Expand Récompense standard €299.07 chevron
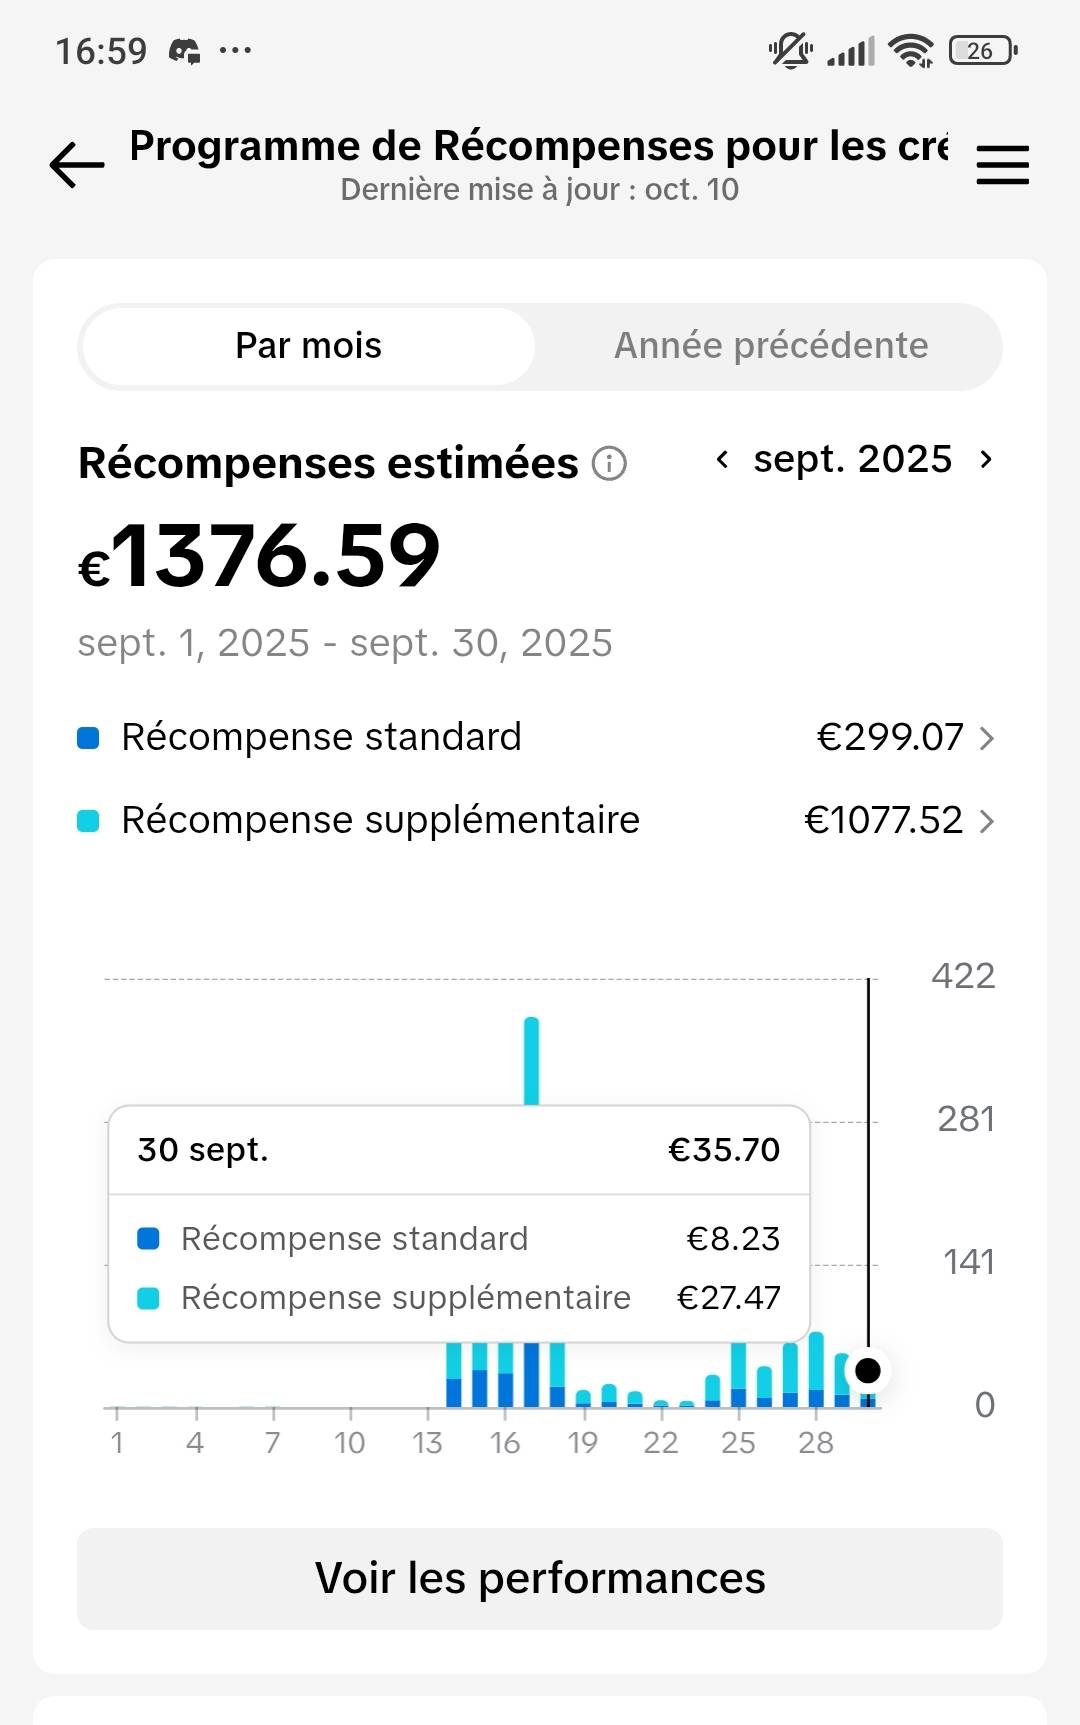This screenshot has width=1080, height=1725. click(987, 739)
